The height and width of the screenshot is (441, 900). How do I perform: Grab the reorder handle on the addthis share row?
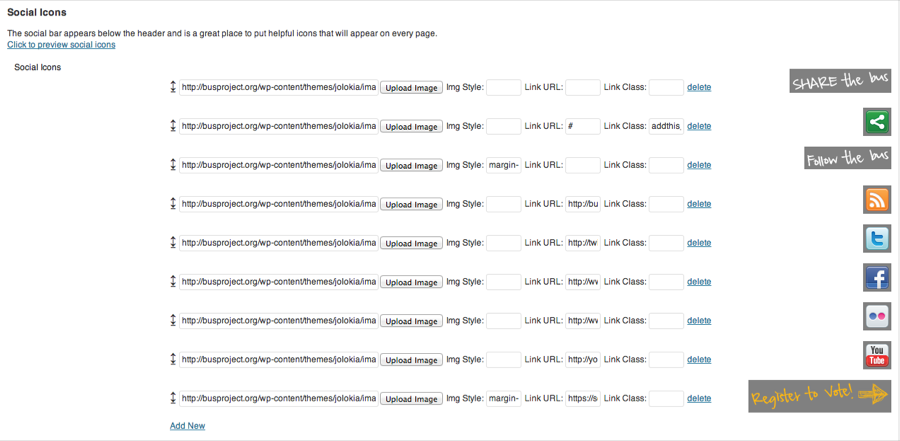pos(173,126)
